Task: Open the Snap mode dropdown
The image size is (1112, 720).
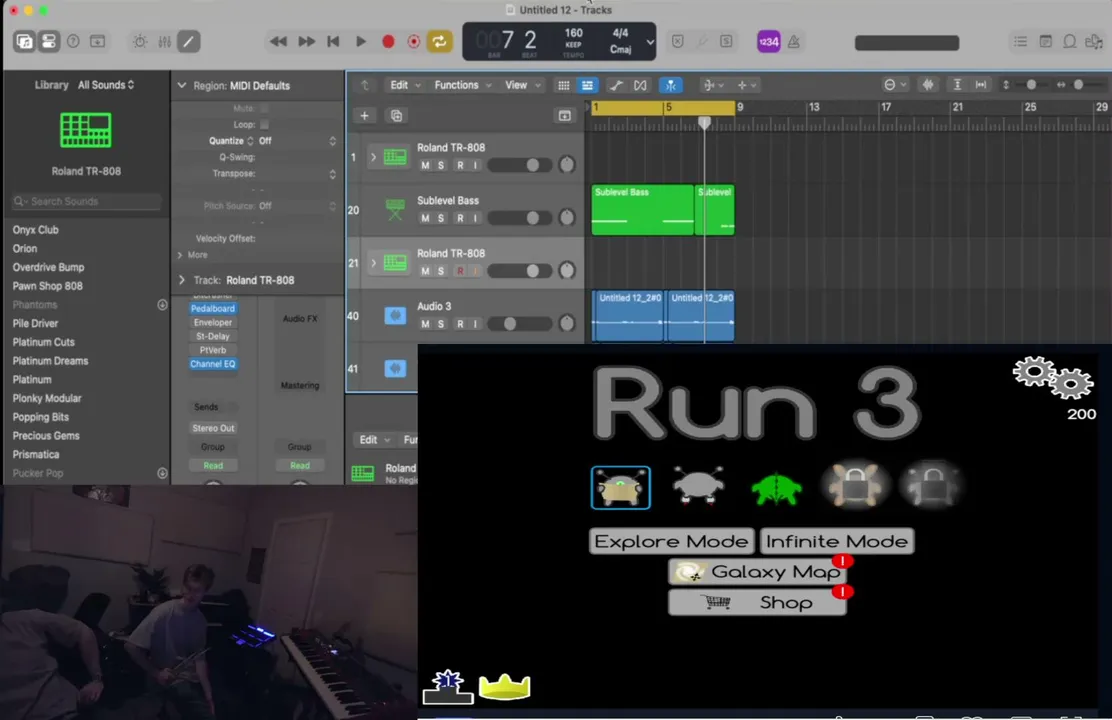Action: pos(895,85)
